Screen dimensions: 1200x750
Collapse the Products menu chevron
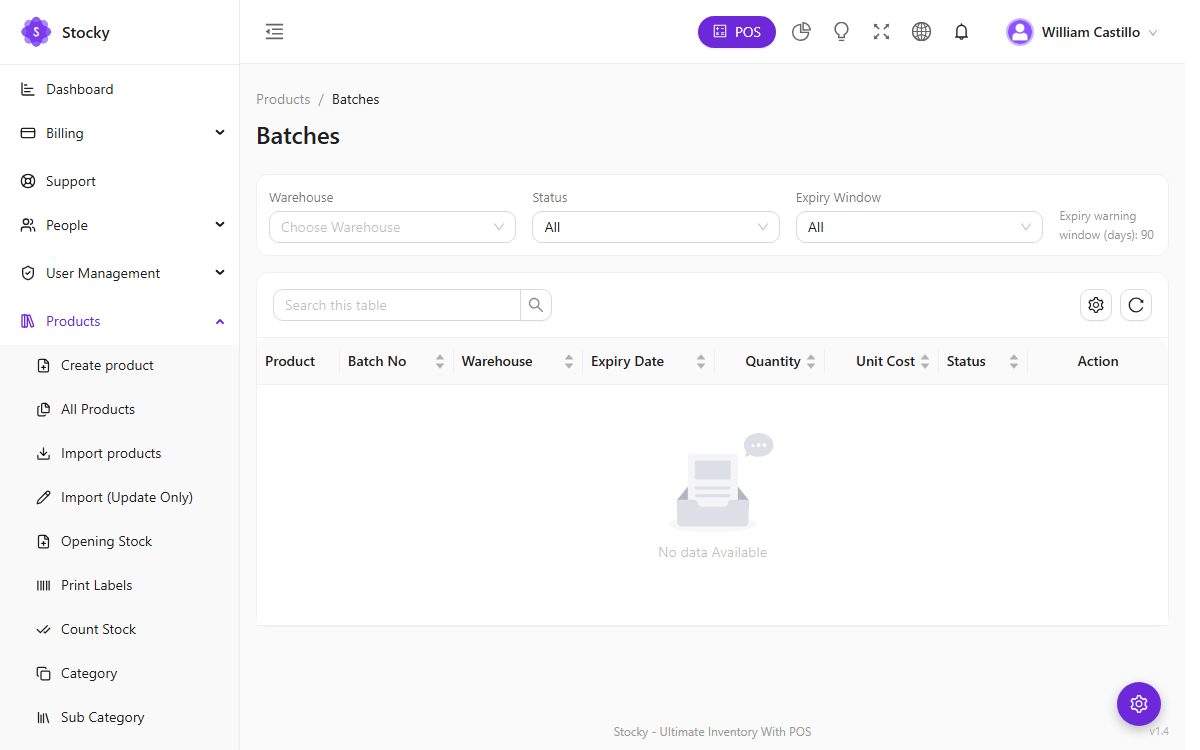click(x=220, y=321)
